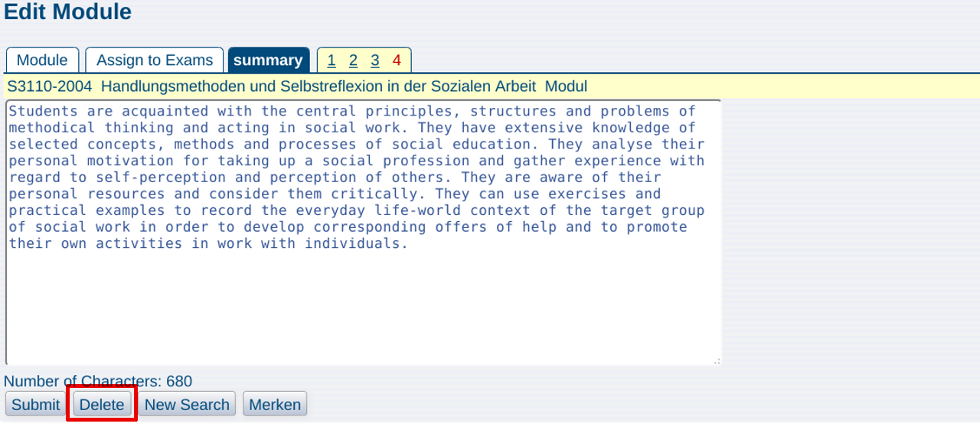
Task: Go to page link 3
Action: [375, 61]
